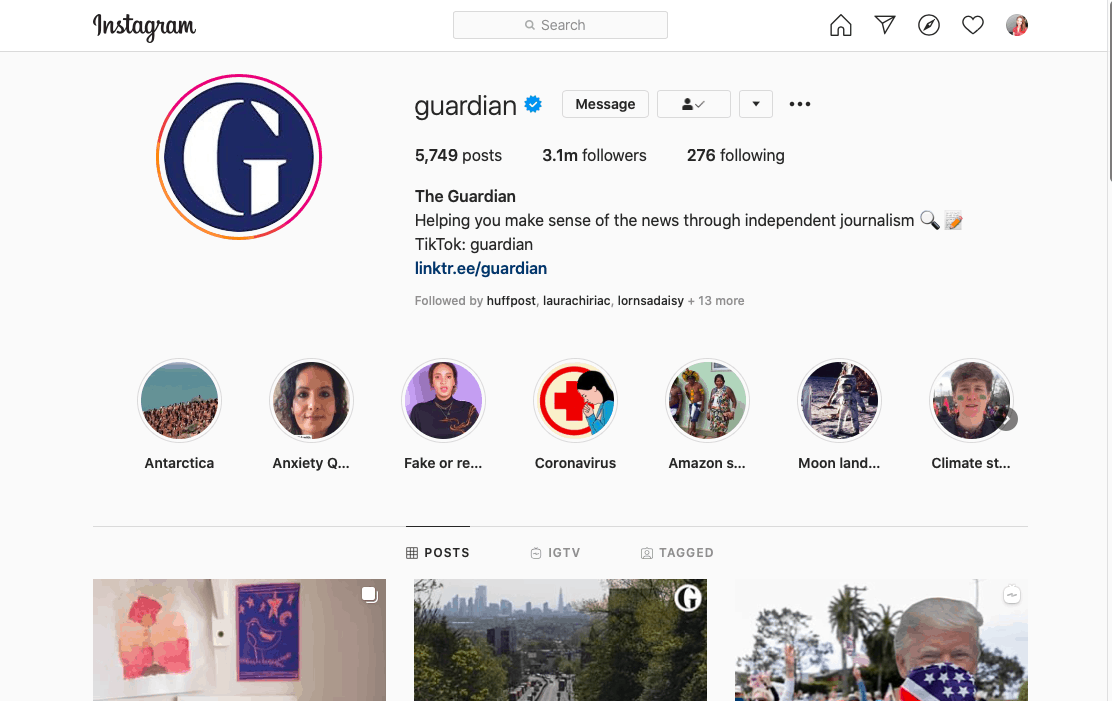Viewport: 1112px width, 701px height.
Task: Show next story highlights arrow
Action: (1006, 419)
